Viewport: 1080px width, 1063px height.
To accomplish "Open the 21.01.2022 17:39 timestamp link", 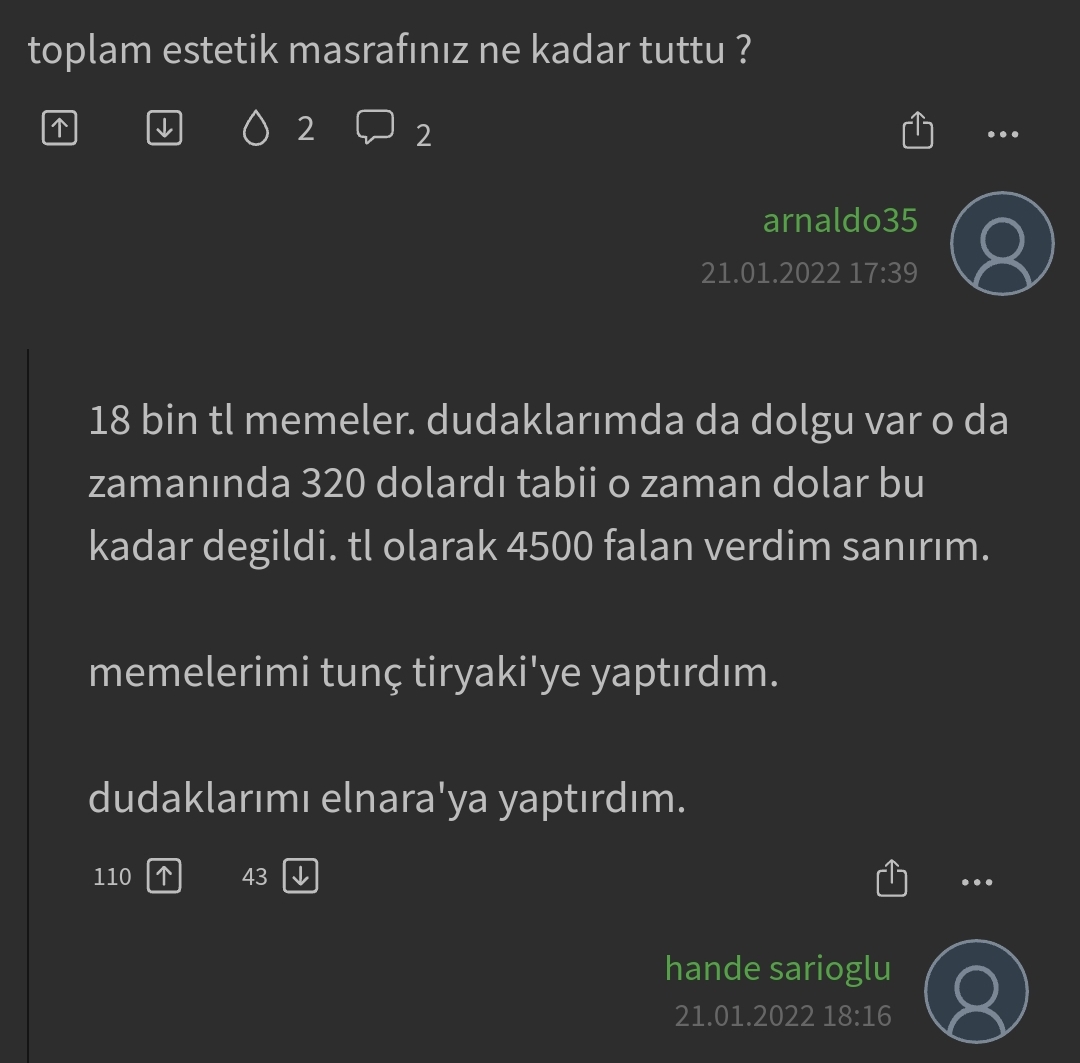I will point(808,273).
